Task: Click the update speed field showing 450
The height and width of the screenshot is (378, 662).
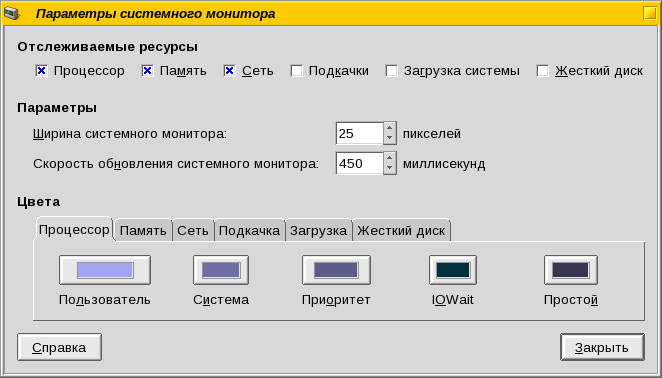Action: click(359, 163)
